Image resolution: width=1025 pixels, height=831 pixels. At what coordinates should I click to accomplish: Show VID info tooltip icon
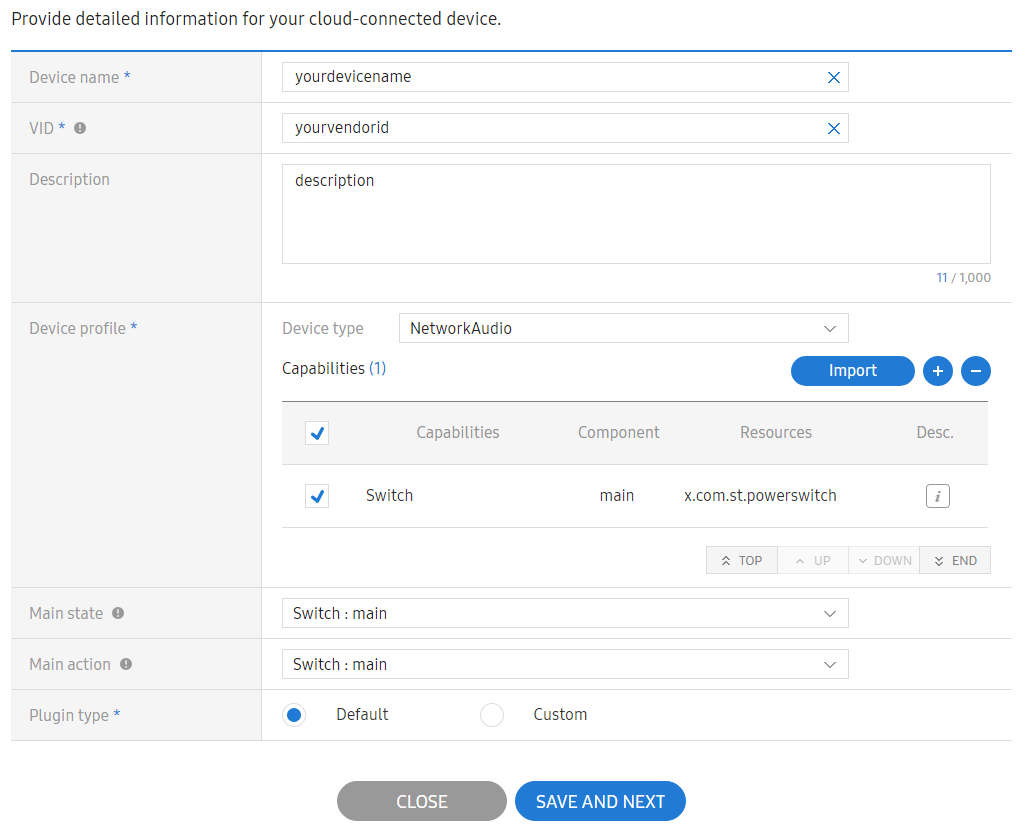[80, 128]
